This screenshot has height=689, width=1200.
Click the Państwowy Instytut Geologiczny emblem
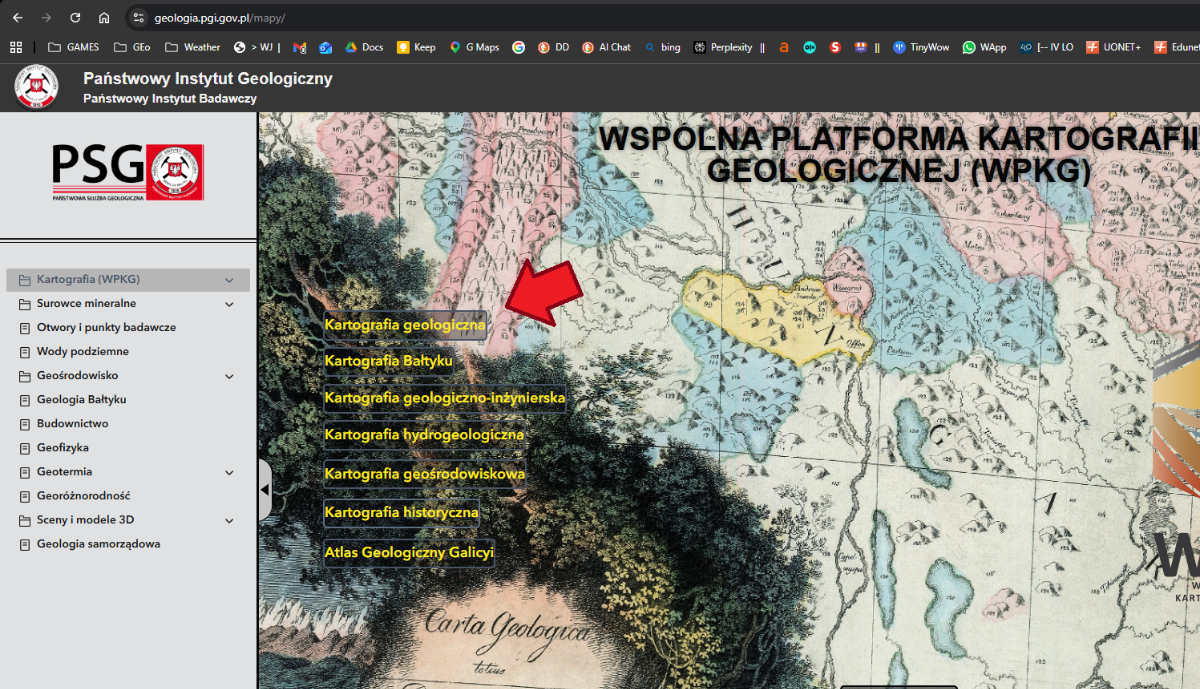coord(36,87)
